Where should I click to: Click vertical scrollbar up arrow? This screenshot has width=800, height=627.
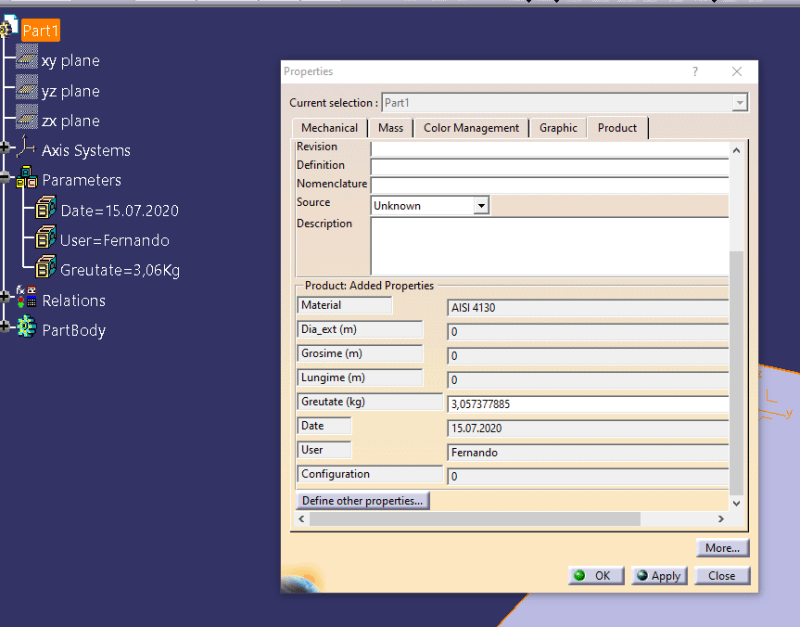(x=736, y=151)
